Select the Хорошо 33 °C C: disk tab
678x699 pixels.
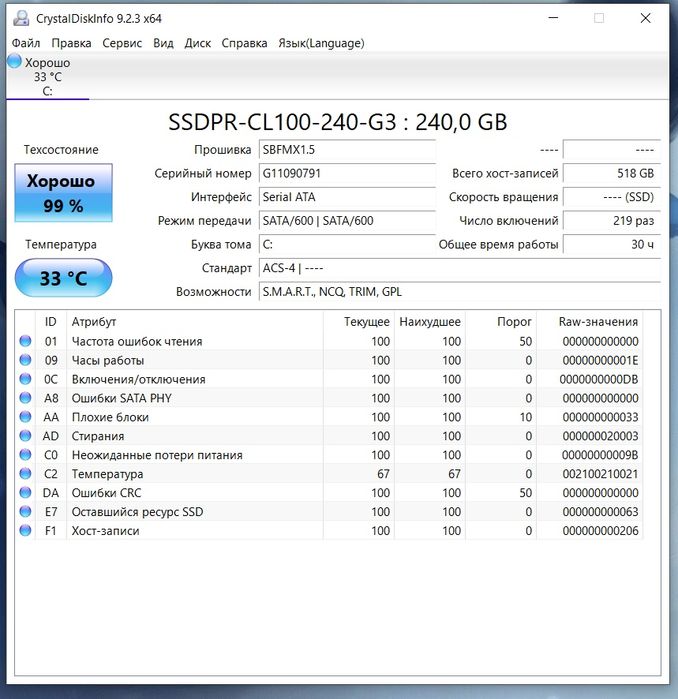(x=47, y=76)
